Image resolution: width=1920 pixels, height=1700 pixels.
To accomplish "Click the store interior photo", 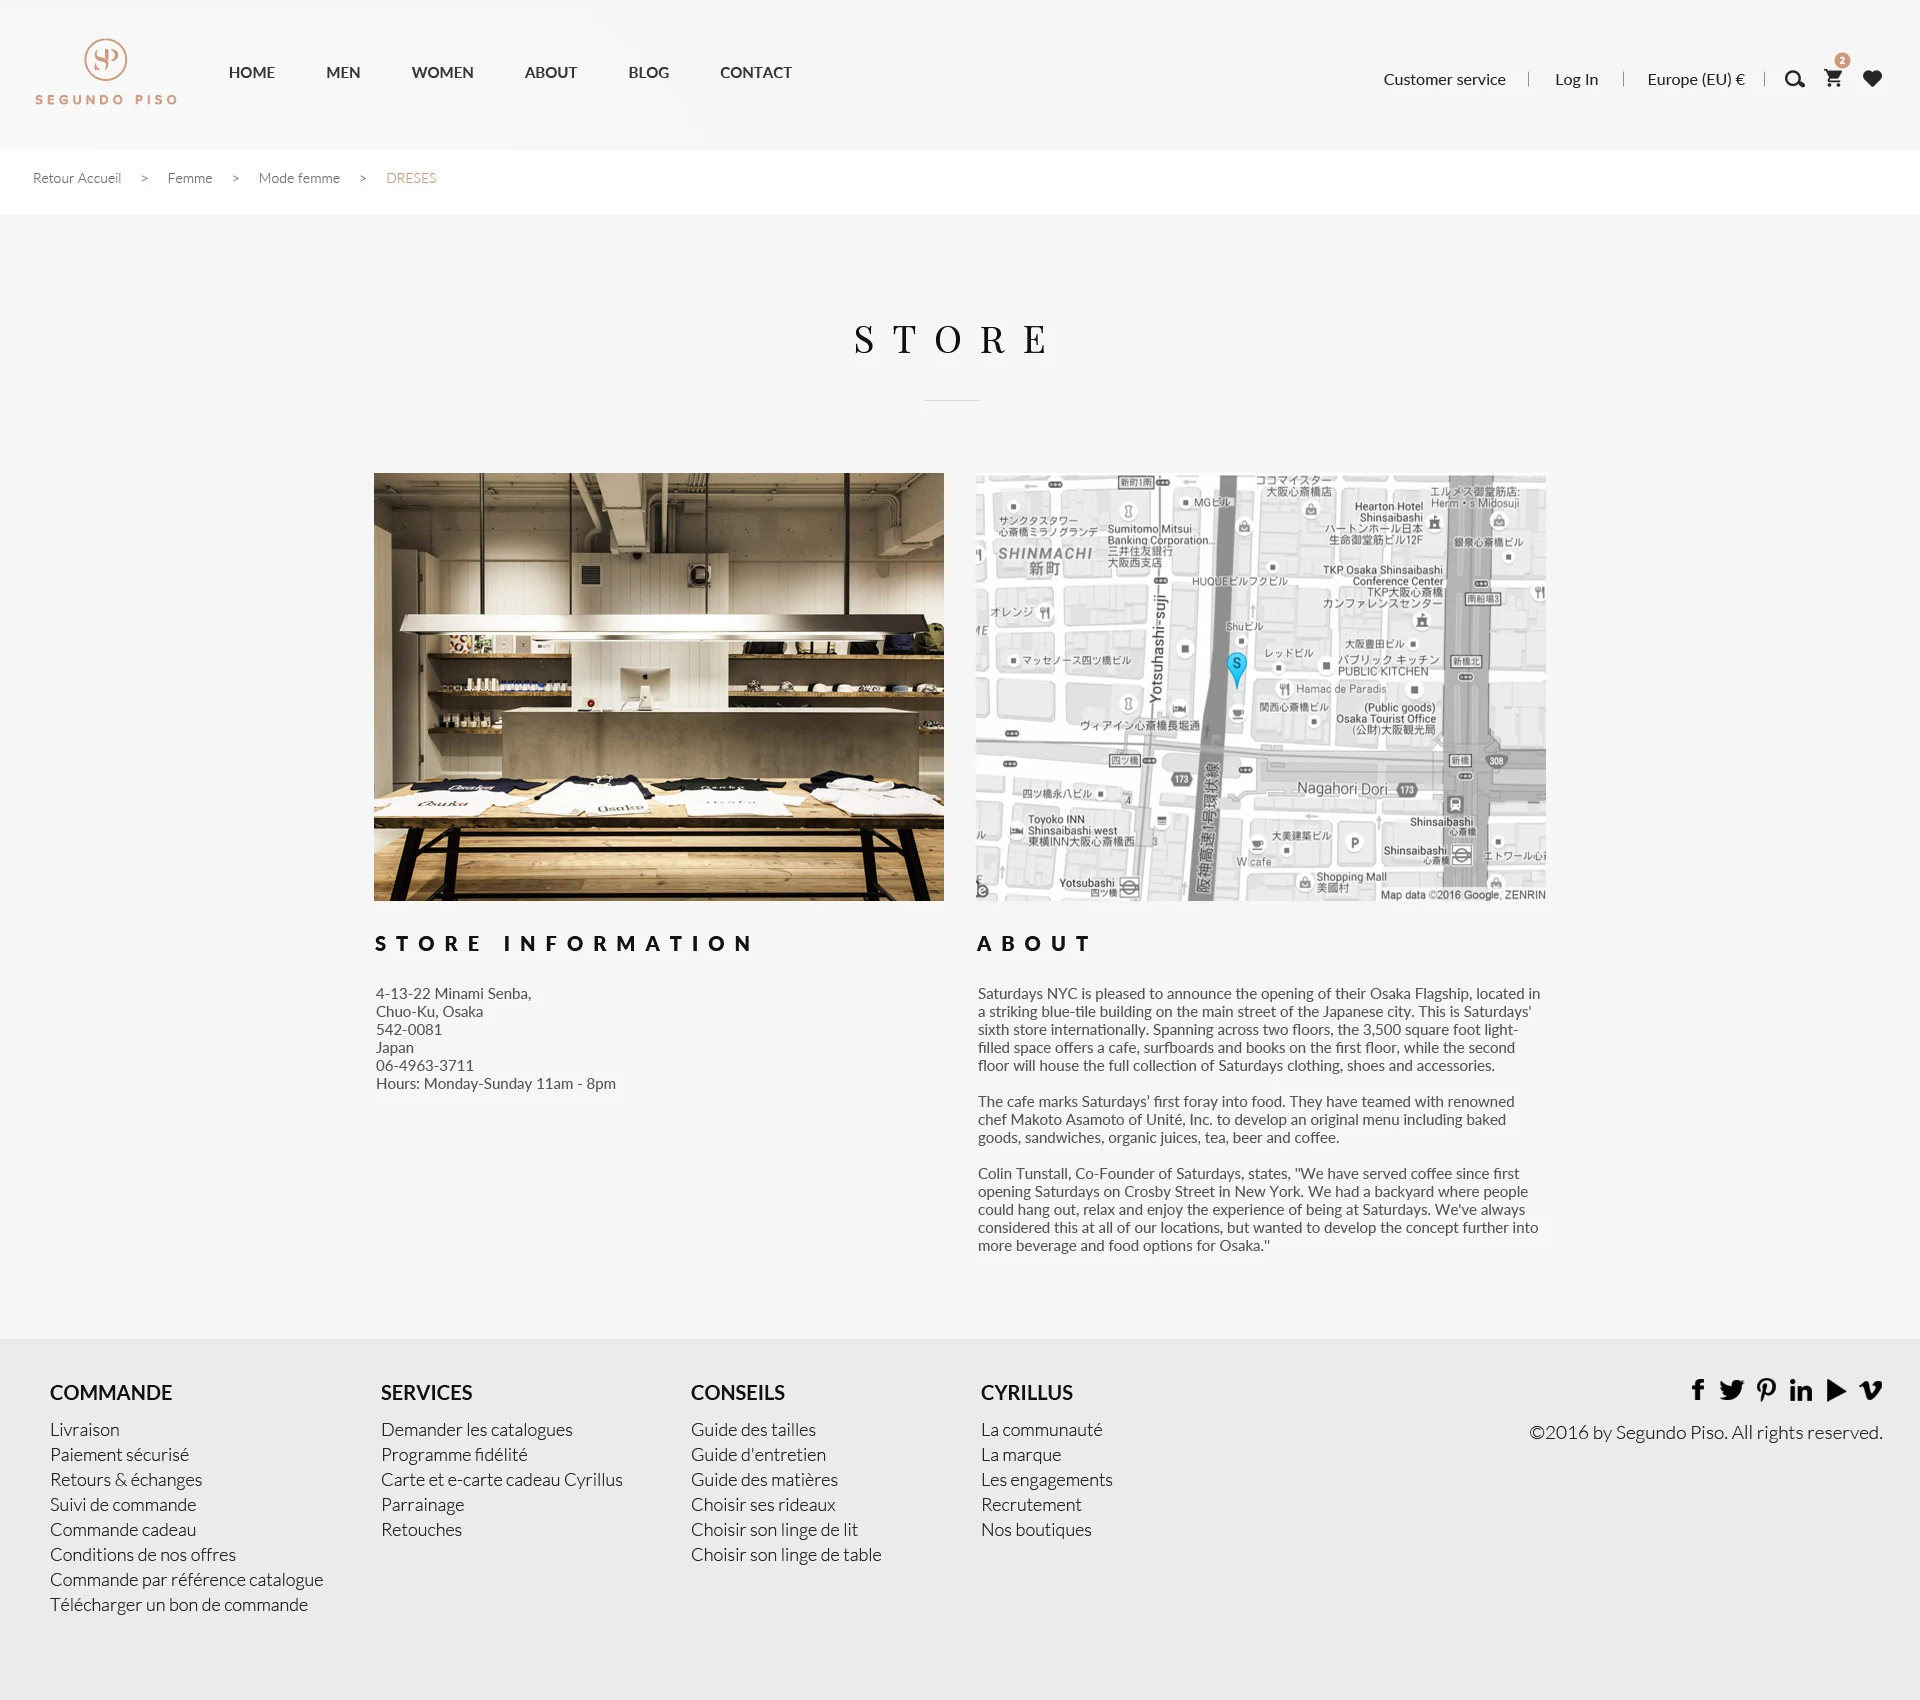I will tap(659, 687).
